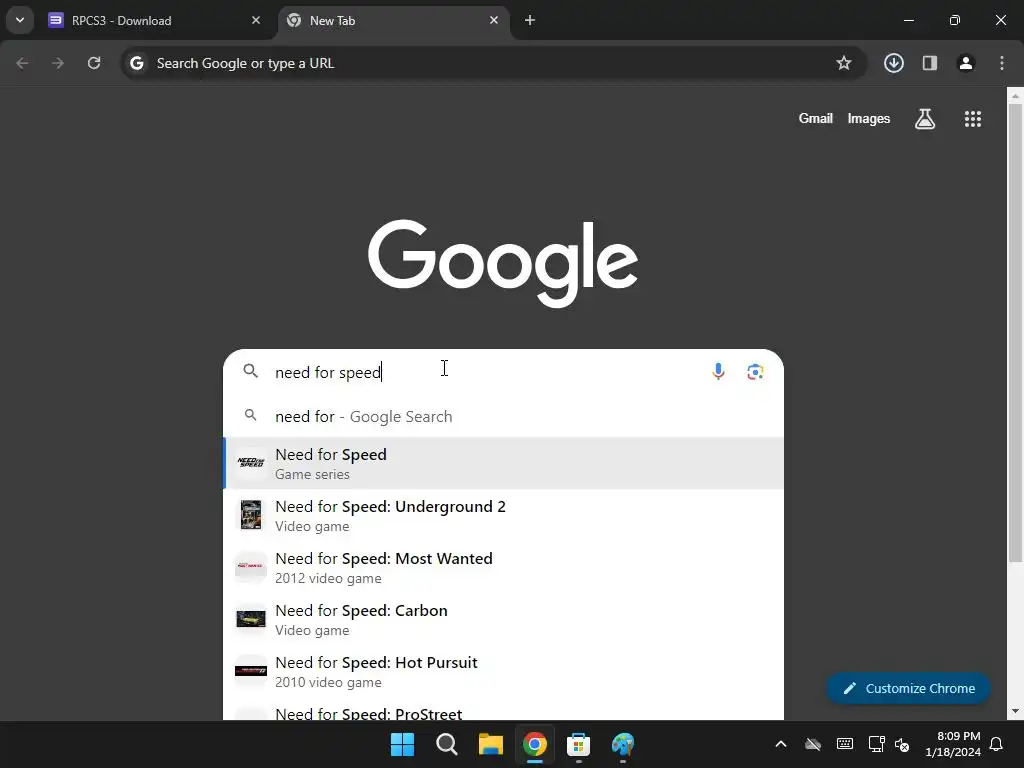Screen dimensions: 1024x768
Task: Click scrollbar down arrow
Action: click(1015, 711)
